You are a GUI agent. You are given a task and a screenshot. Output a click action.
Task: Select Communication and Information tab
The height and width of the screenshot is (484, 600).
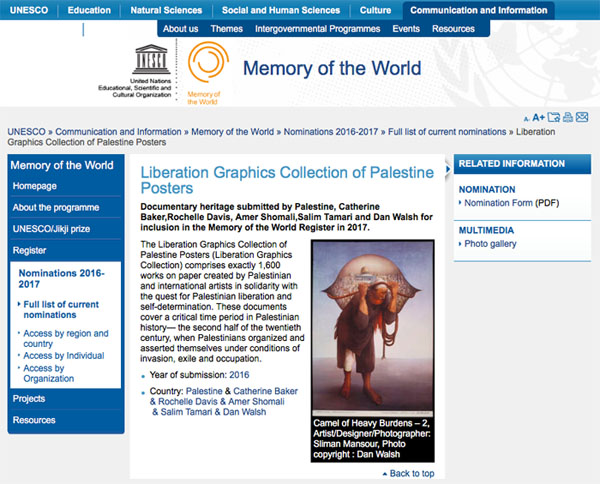click(479, 10)
